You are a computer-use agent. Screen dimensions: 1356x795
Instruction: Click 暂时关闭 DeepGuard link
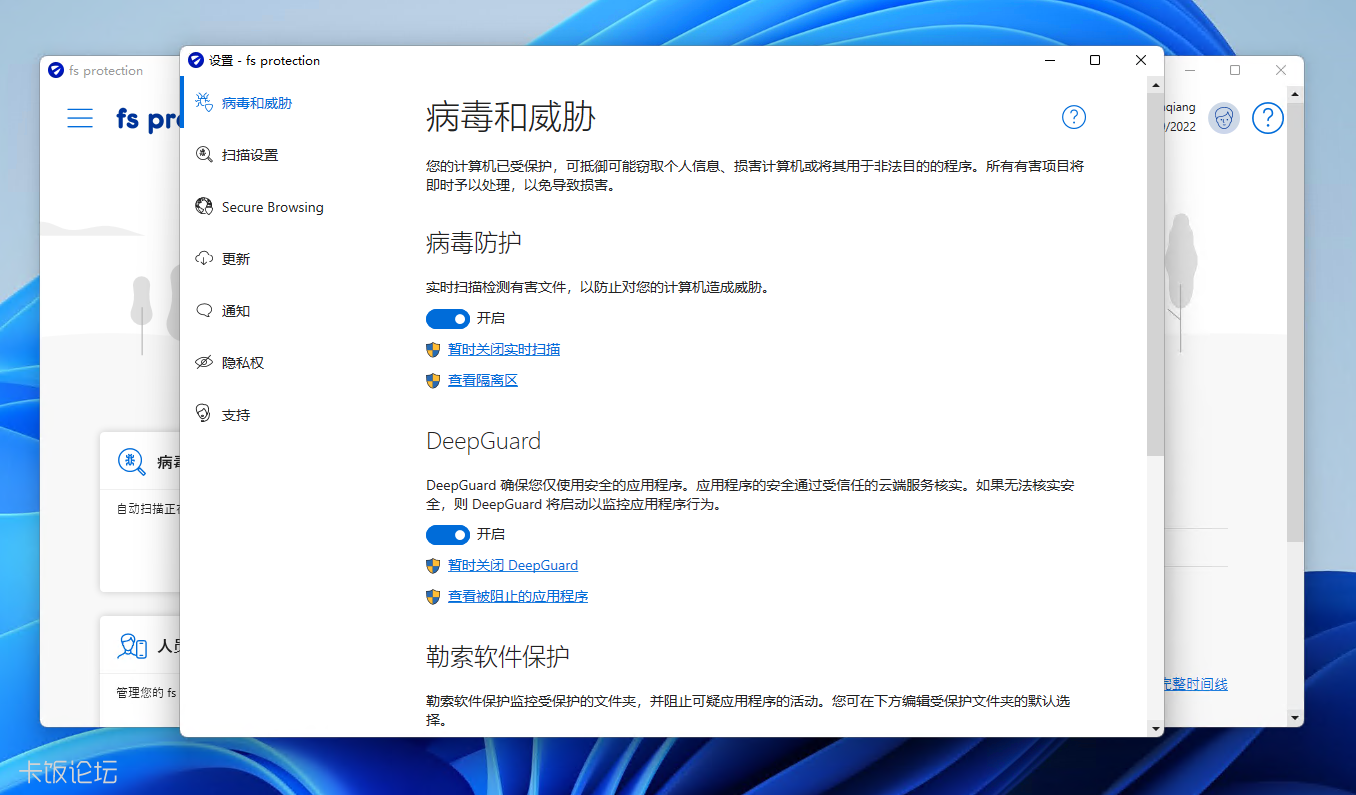(x=513, y=565)
